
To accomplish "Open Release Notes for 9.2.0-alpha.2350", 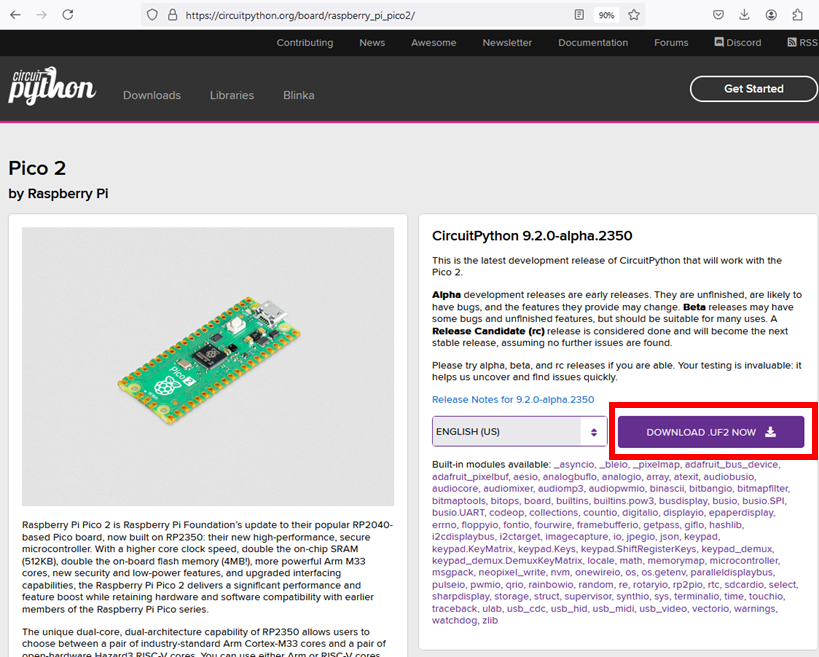I will 513,400.
